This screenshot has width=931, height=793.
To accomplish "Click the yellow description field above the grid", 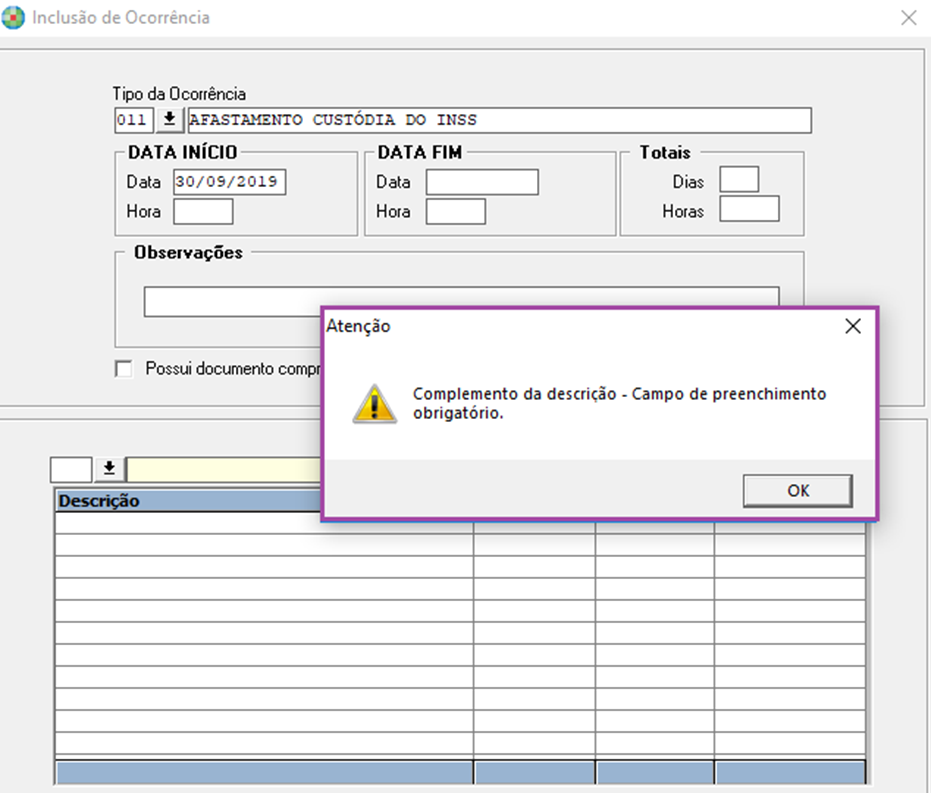I will pos(224,470).
